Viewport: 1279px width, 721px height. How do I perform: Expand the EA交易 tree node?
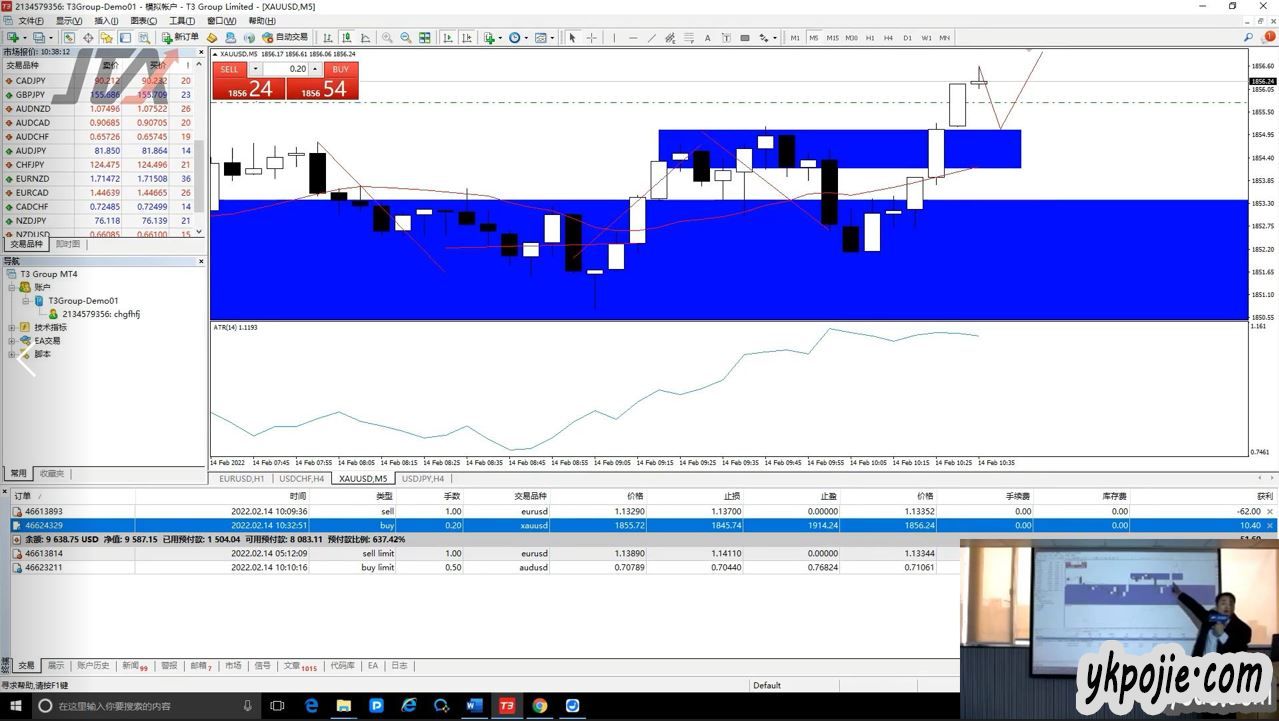pos(12,341)
